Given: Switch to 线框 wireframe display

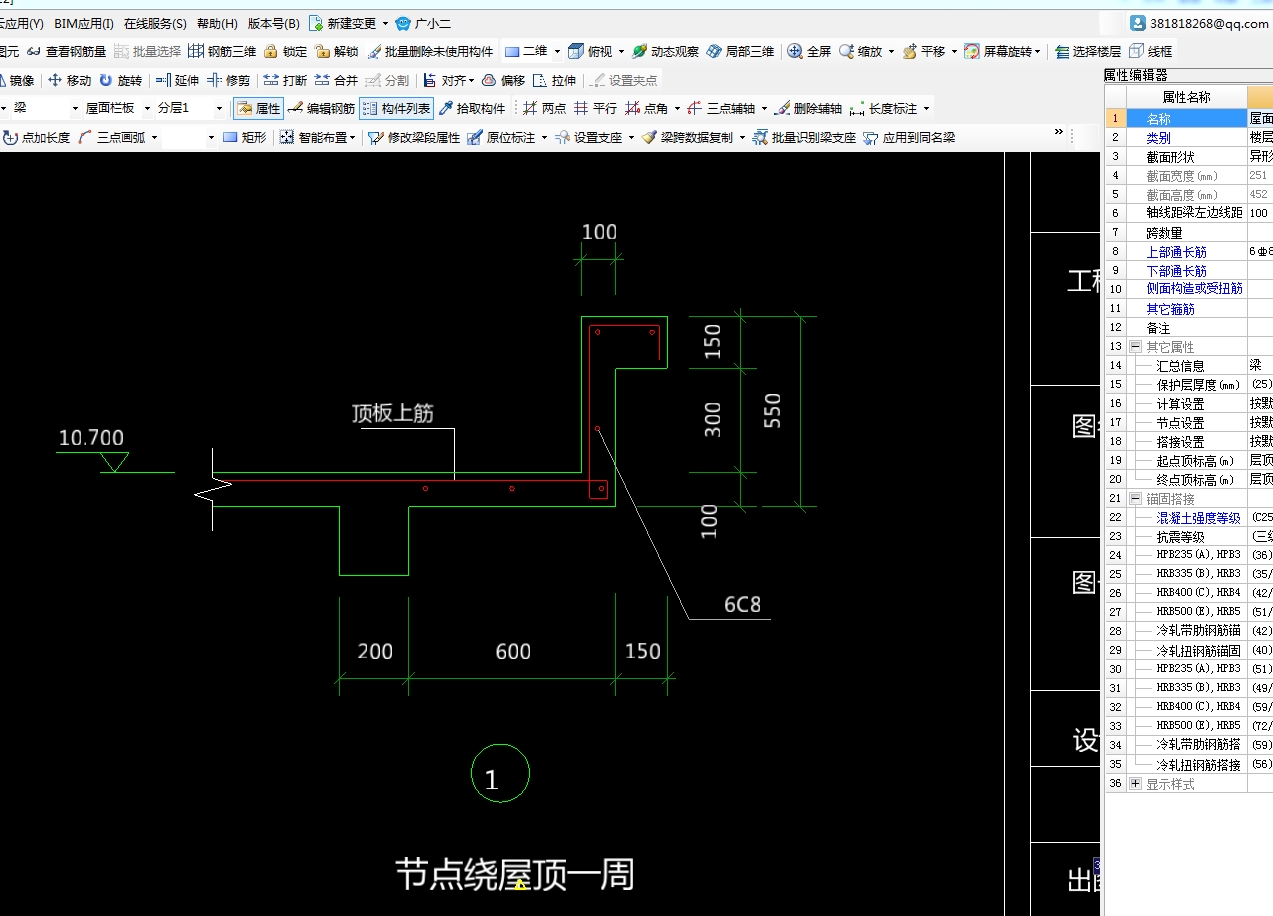Looking at the screenshot, I should point(1150,51).
